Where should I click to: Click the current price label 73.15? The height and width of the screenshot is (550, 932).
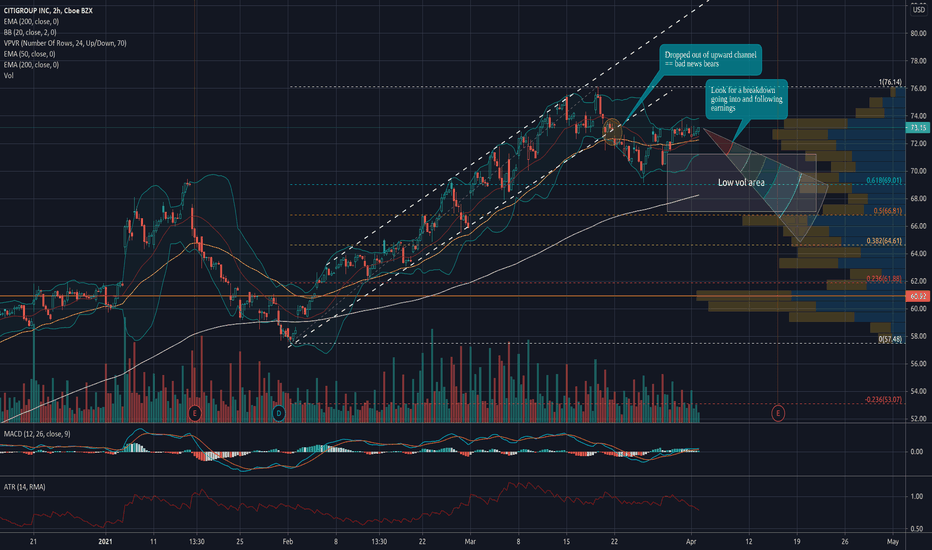(x=918, y=128)
